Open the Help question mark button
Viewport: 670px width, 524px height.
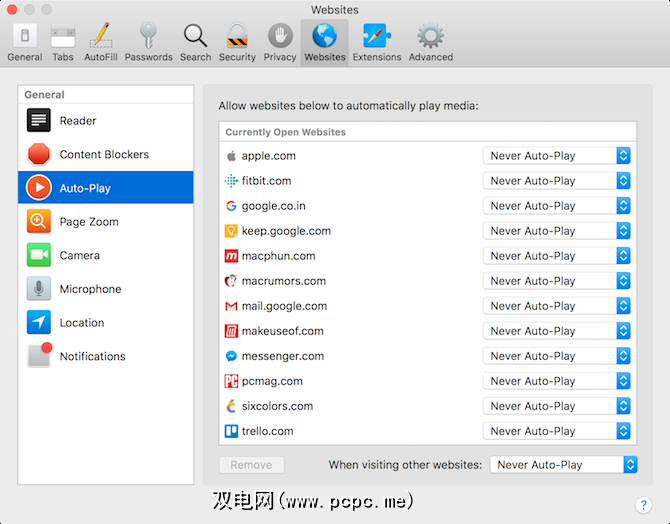coord(643,505)
